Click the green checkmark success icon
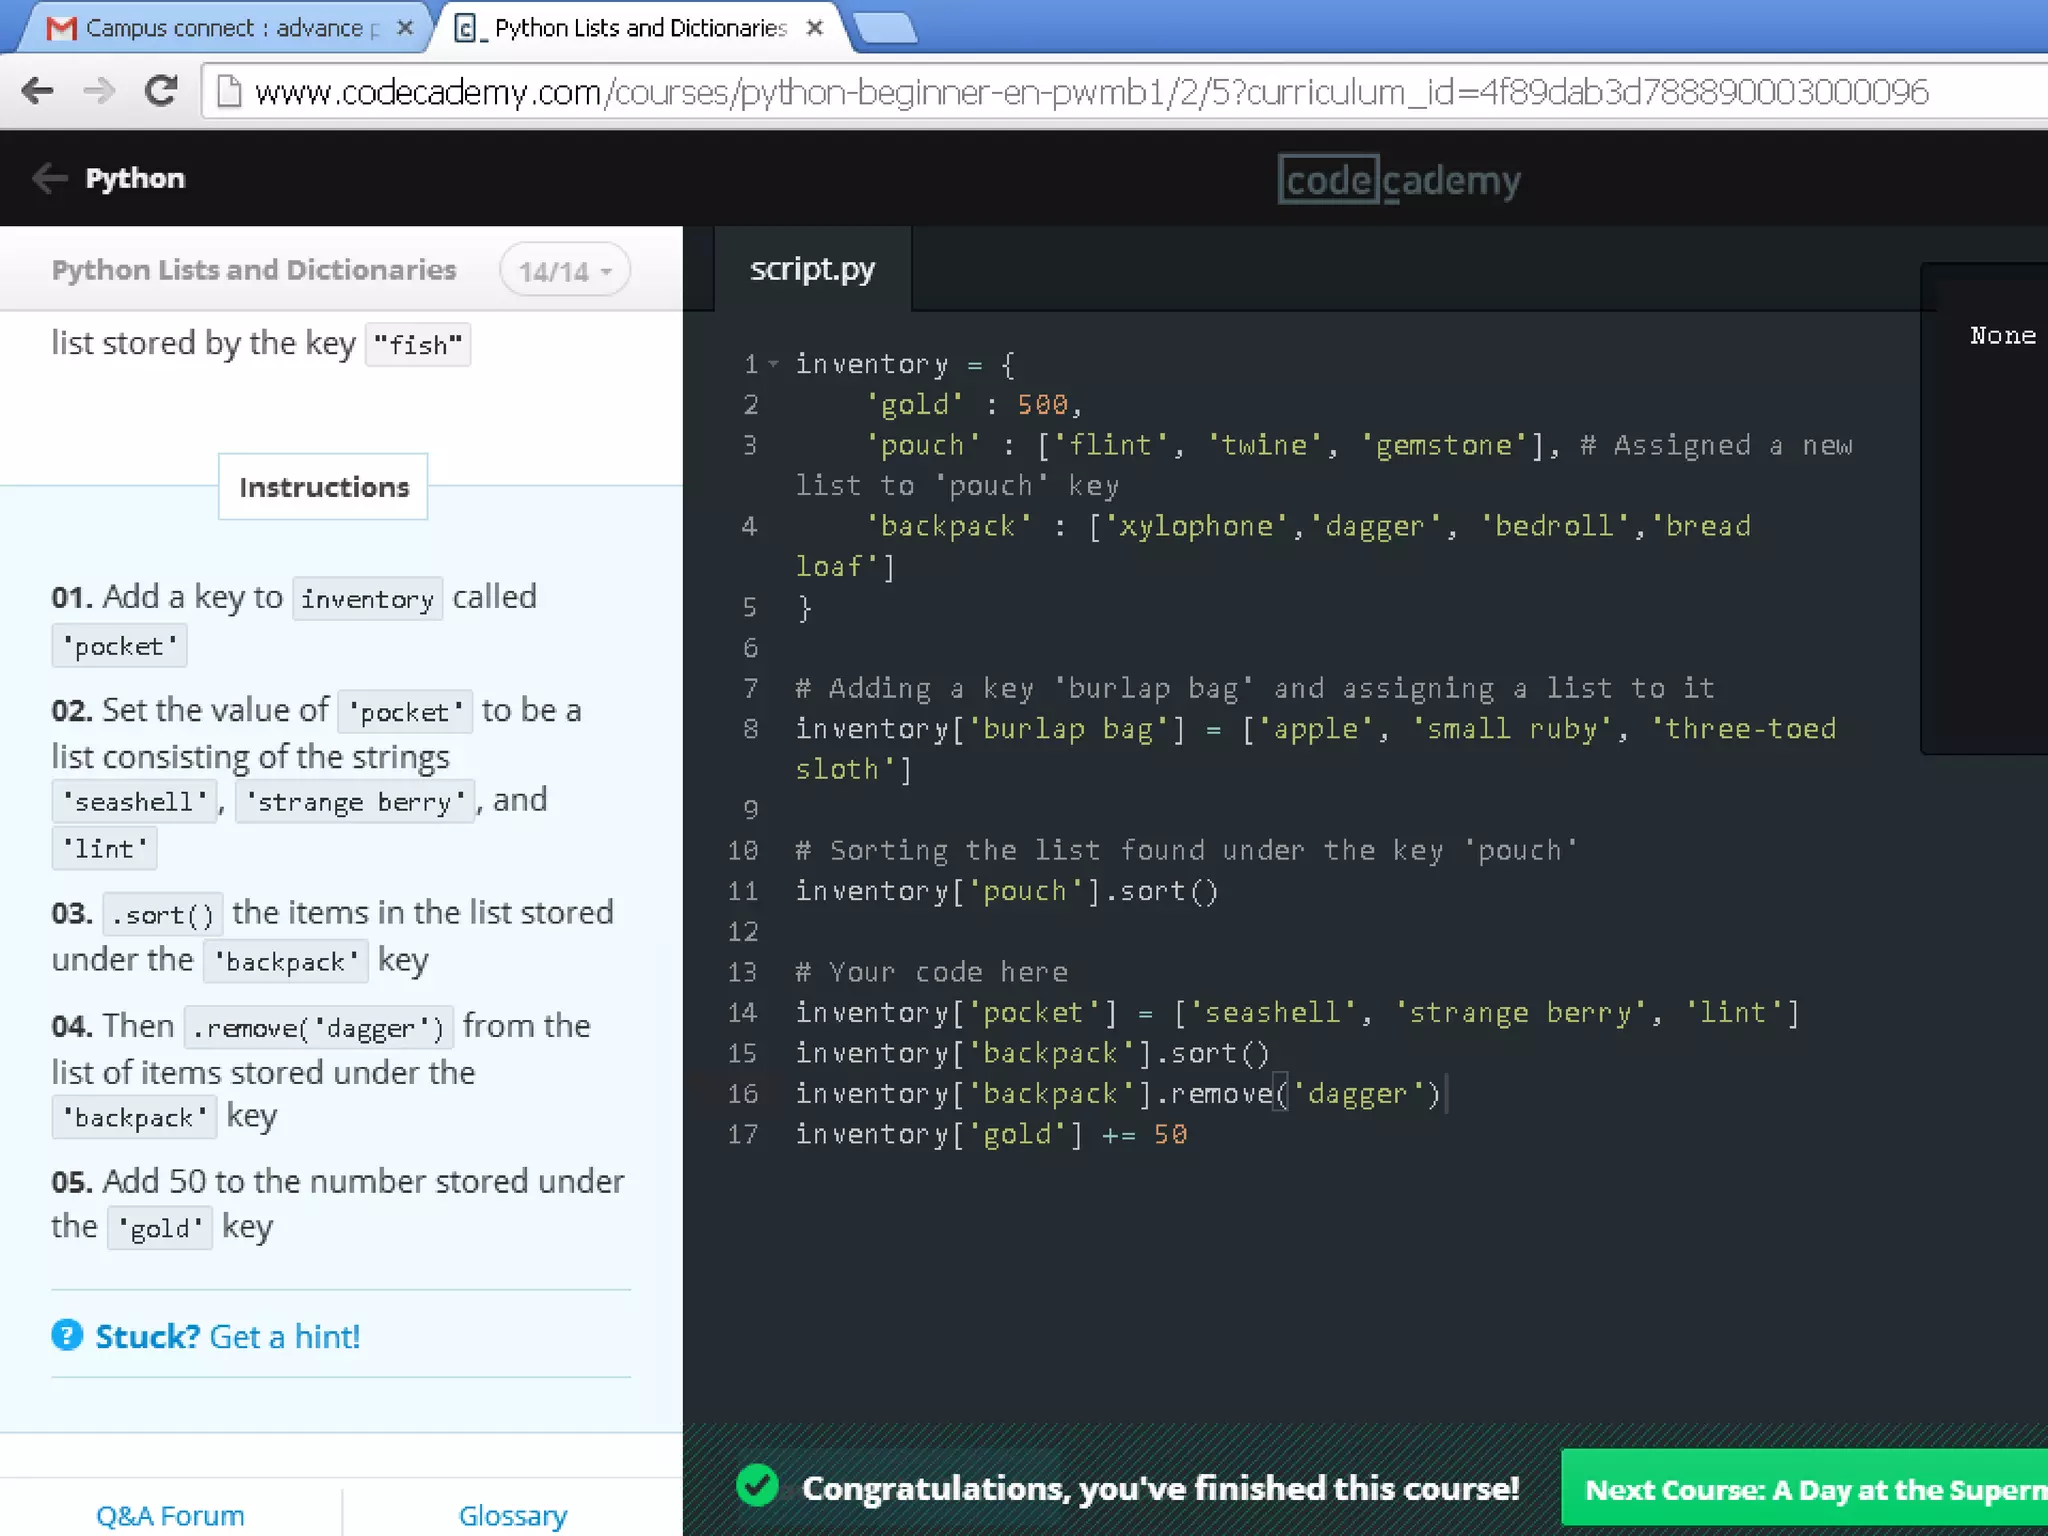Image resolution: width=2048 pixels, height=1536 pixels. click(757, 1485)
